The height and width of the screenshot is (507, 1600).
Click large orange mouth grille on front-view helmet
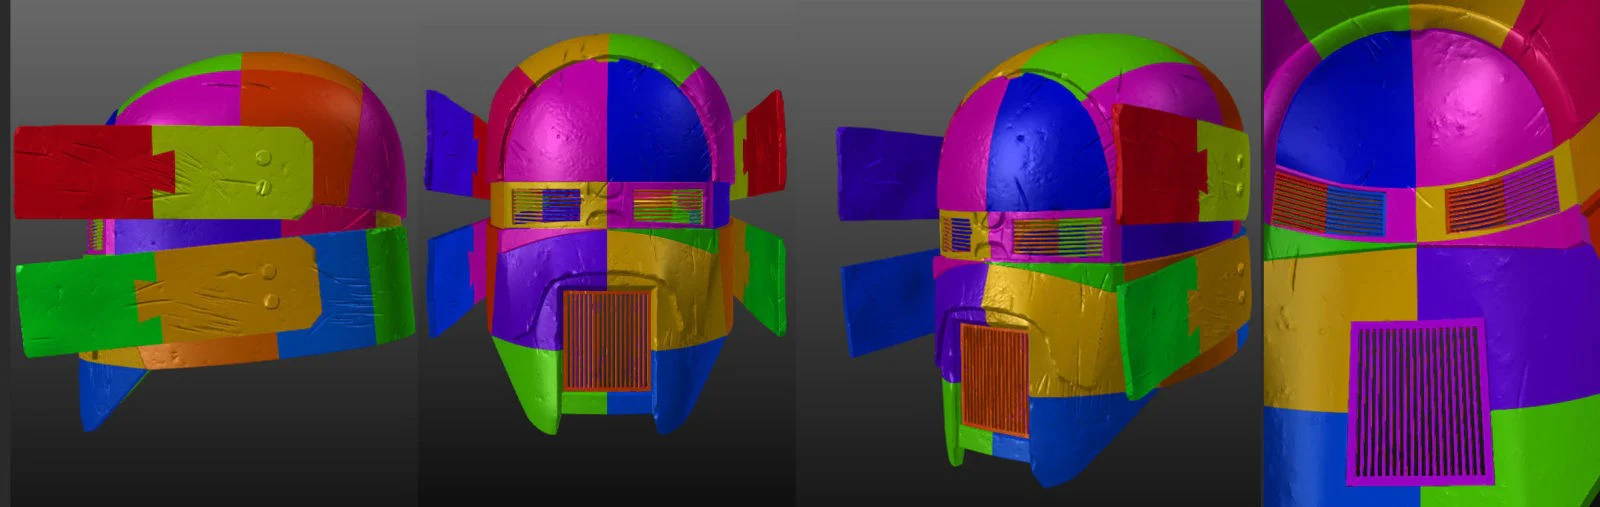click(x=607, y=340)
